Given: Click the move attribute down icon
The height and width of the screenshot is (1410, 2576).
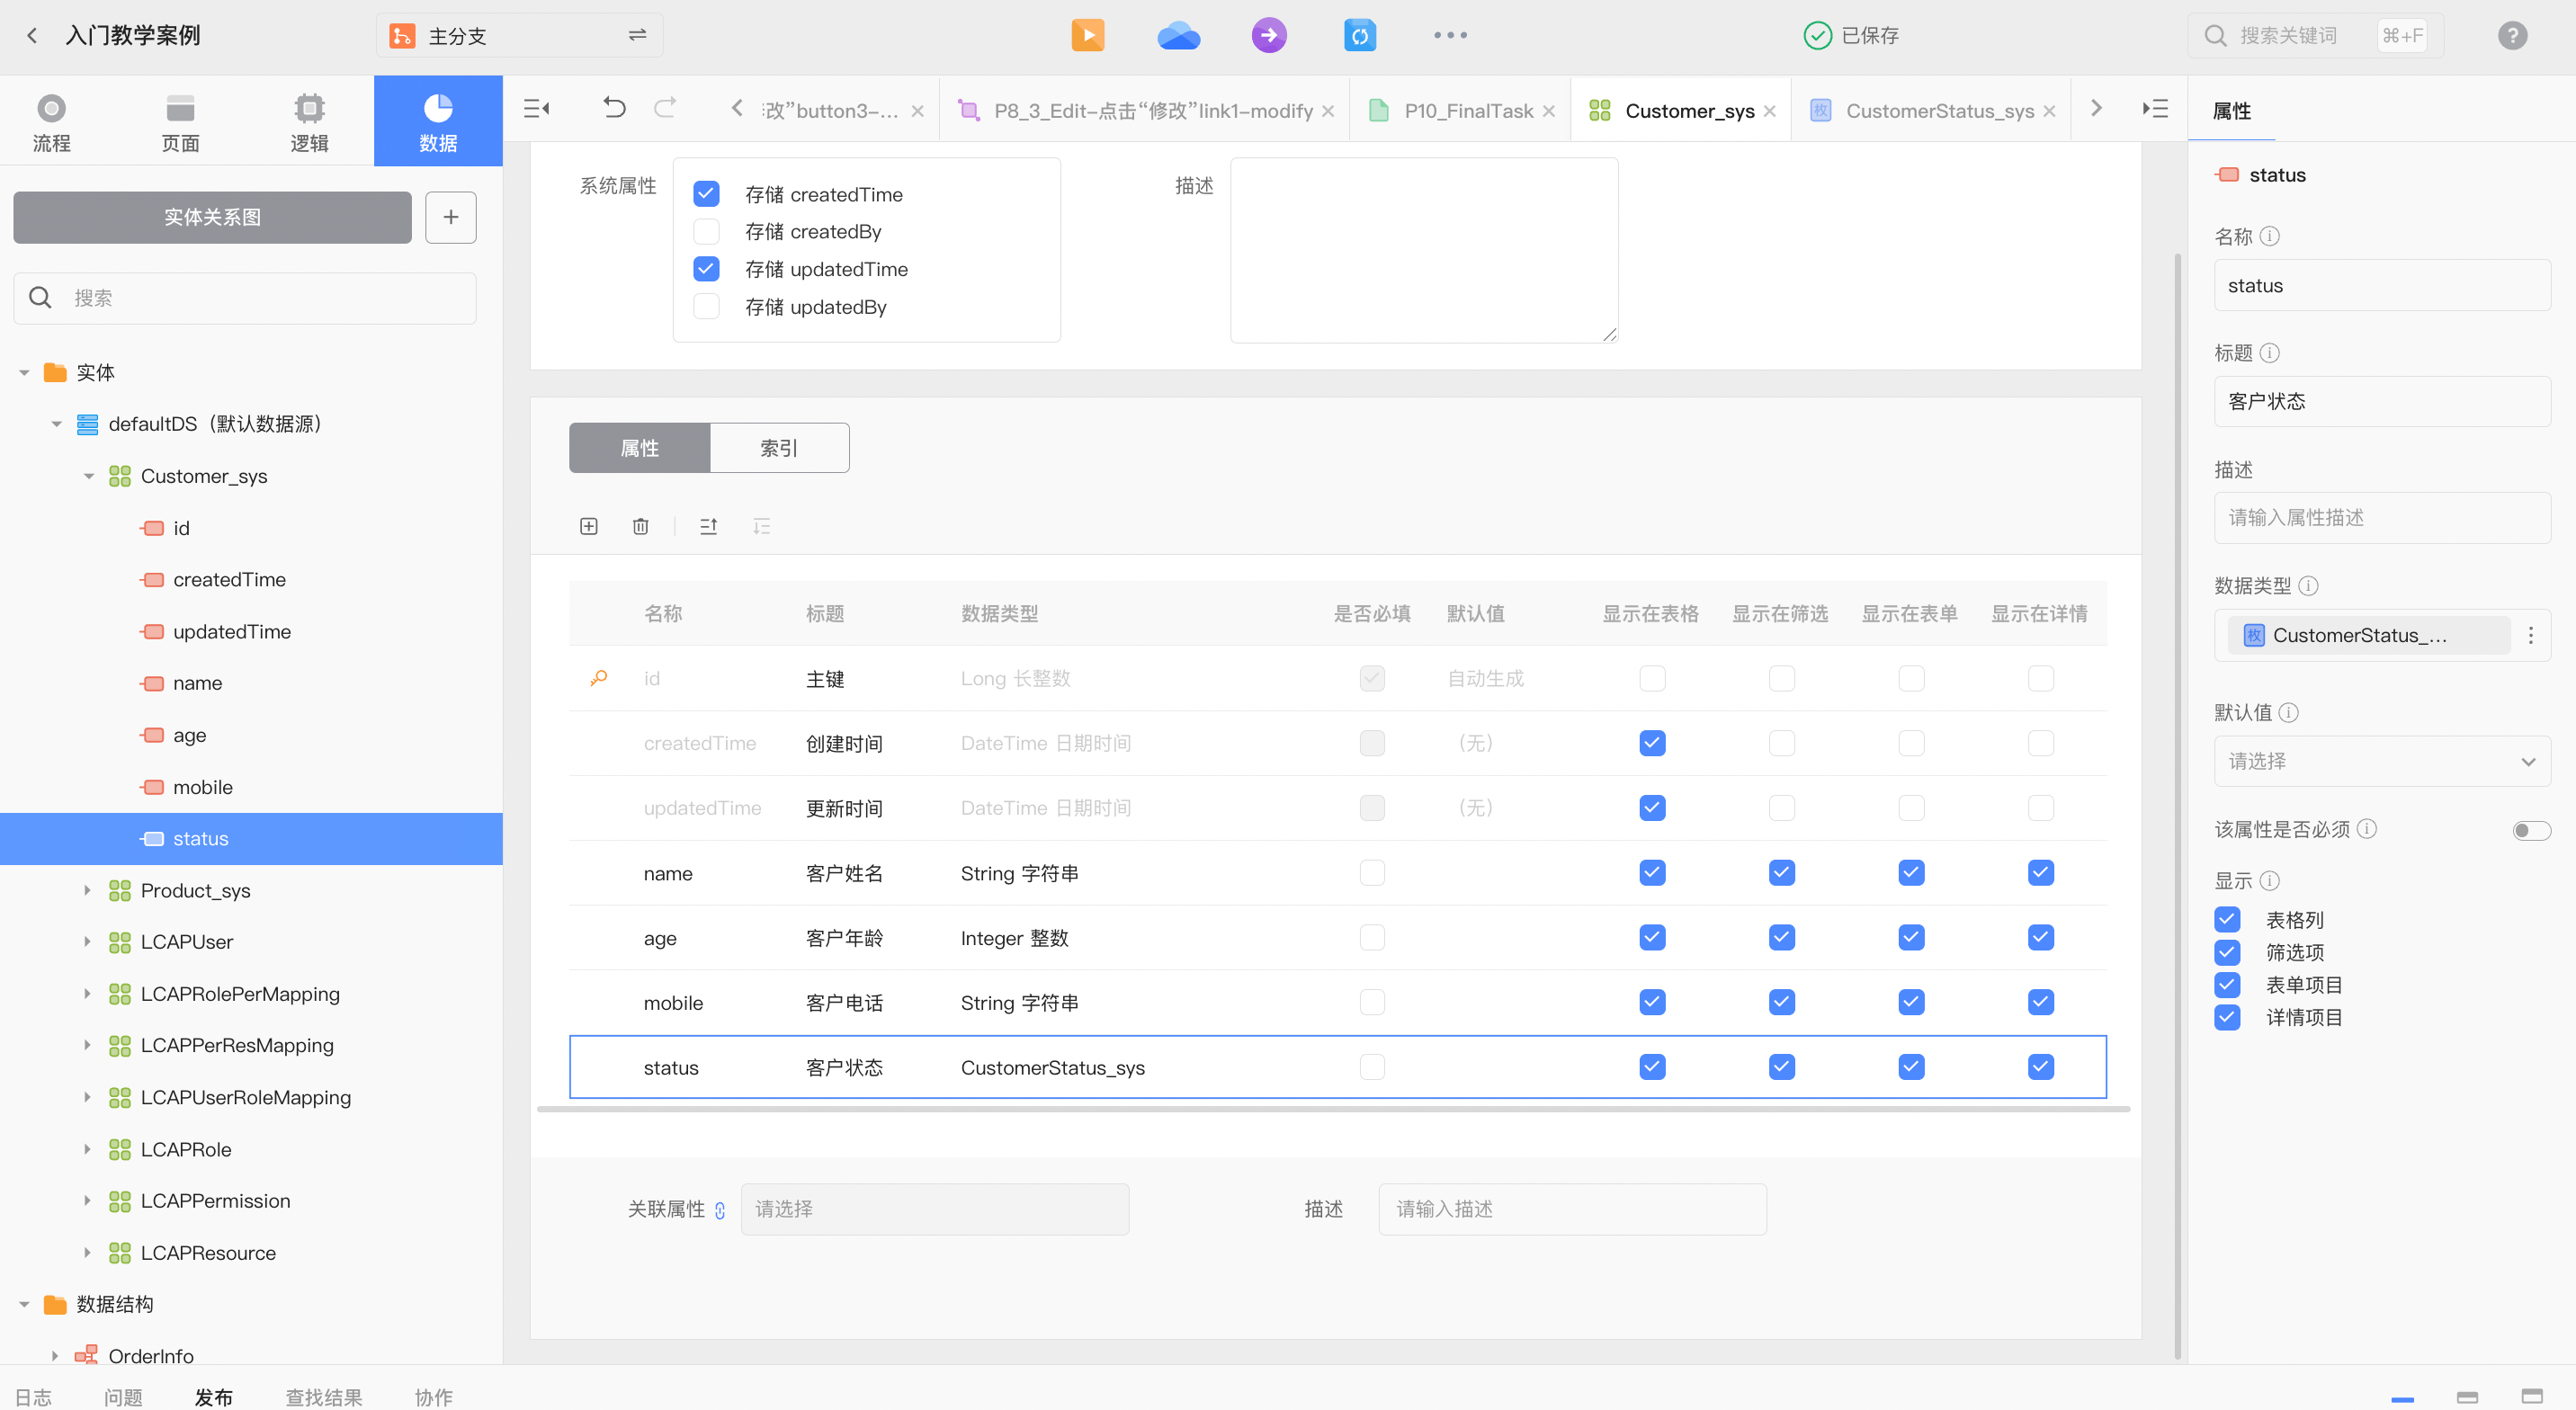Looking at the screenshot, I should [x=761, y=526].
